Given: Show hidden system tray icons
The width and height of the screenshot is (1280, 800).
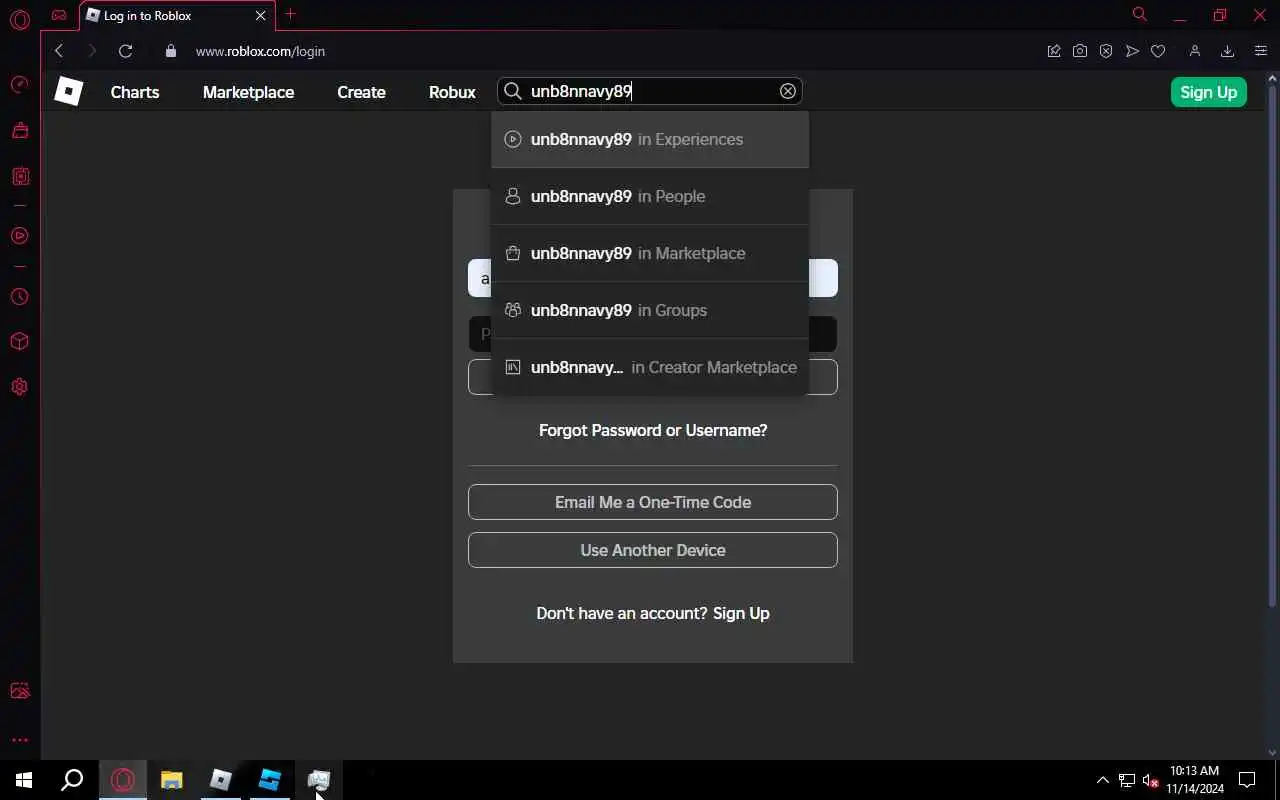Looking at the screenshot, I should tap(1103, 780).
